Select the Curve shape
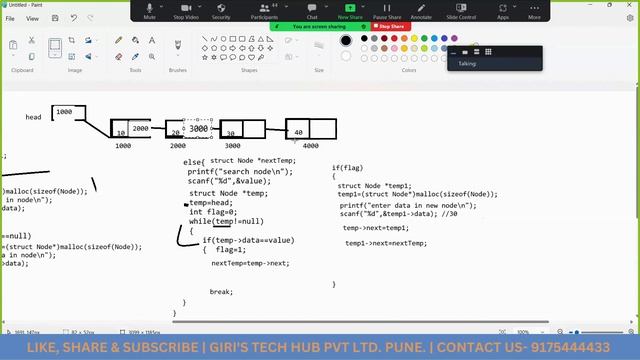The width and height of the screenshot is (640, 360). click(214, 39)
